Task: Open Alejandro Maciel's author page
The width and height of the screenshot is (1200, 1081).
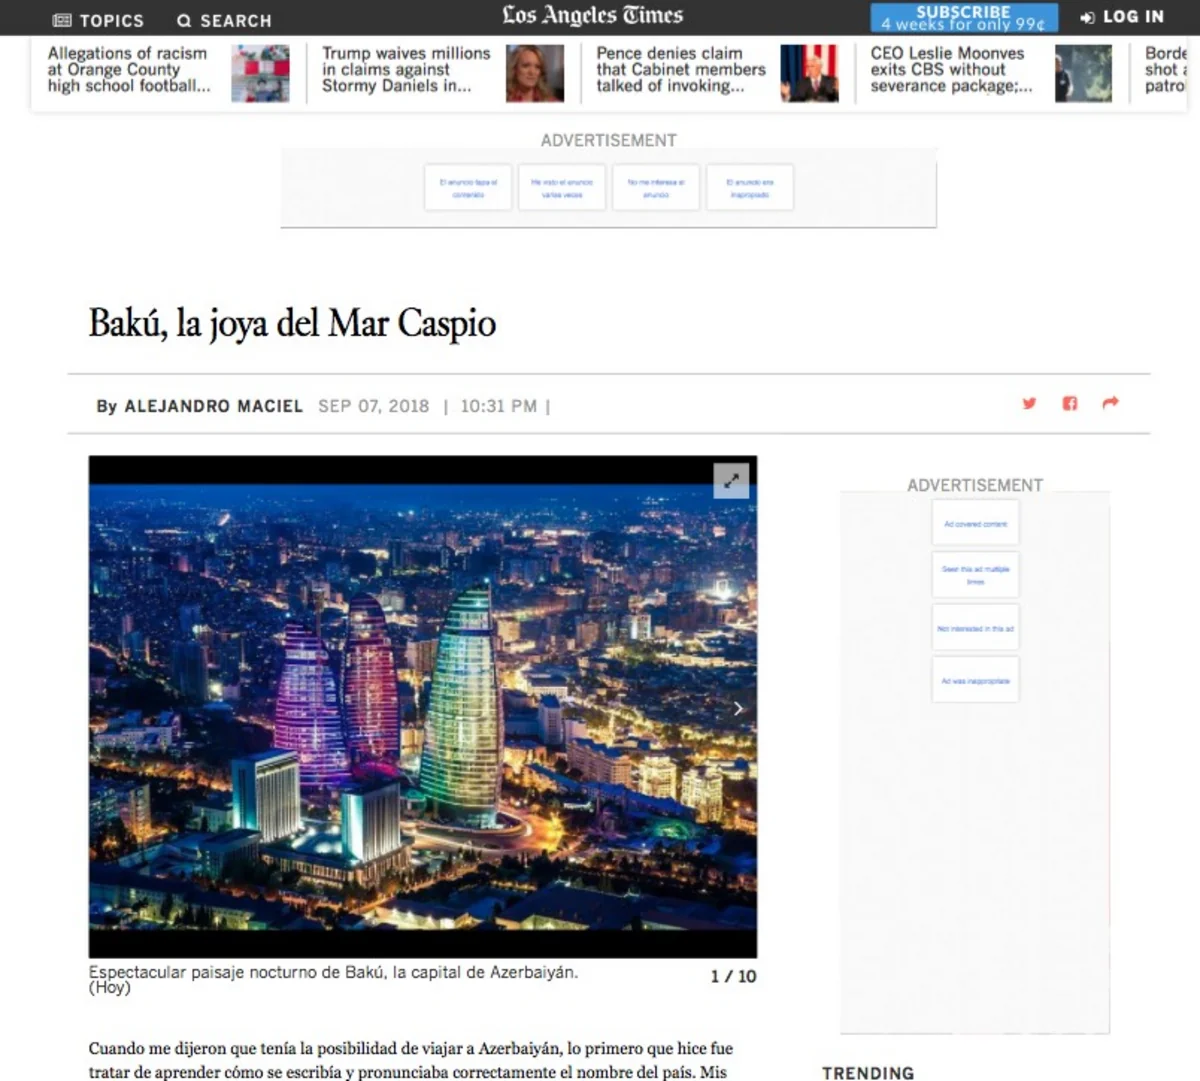Action: pyautogui.click(x=213, y=406)
